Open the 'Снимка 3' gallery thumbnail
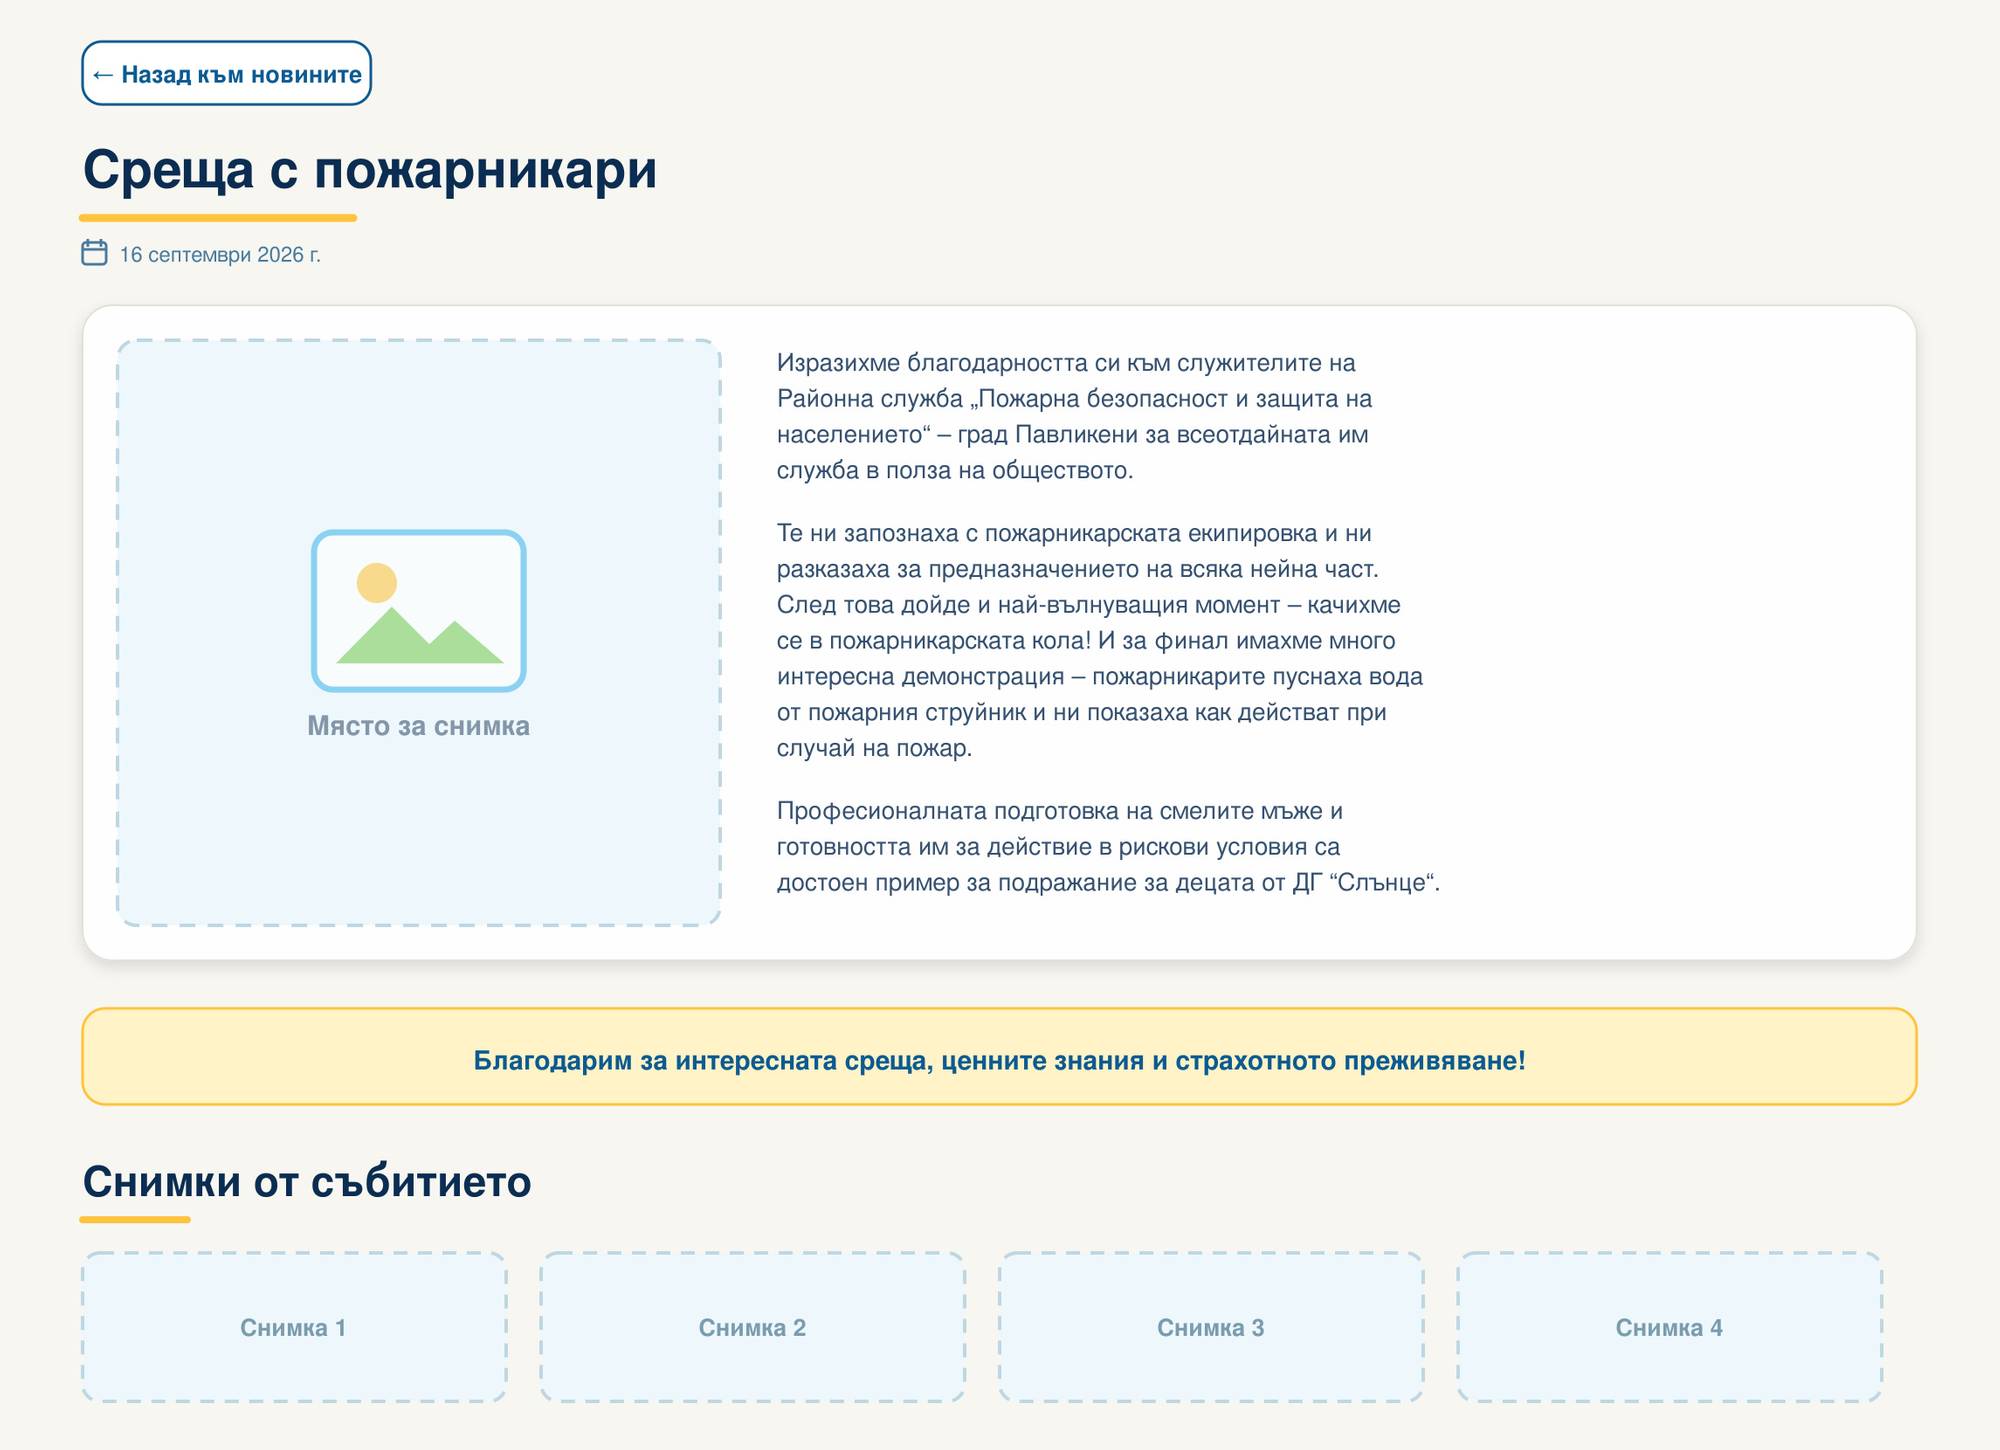The image size is (2000, 1450). [1211, 1327]
